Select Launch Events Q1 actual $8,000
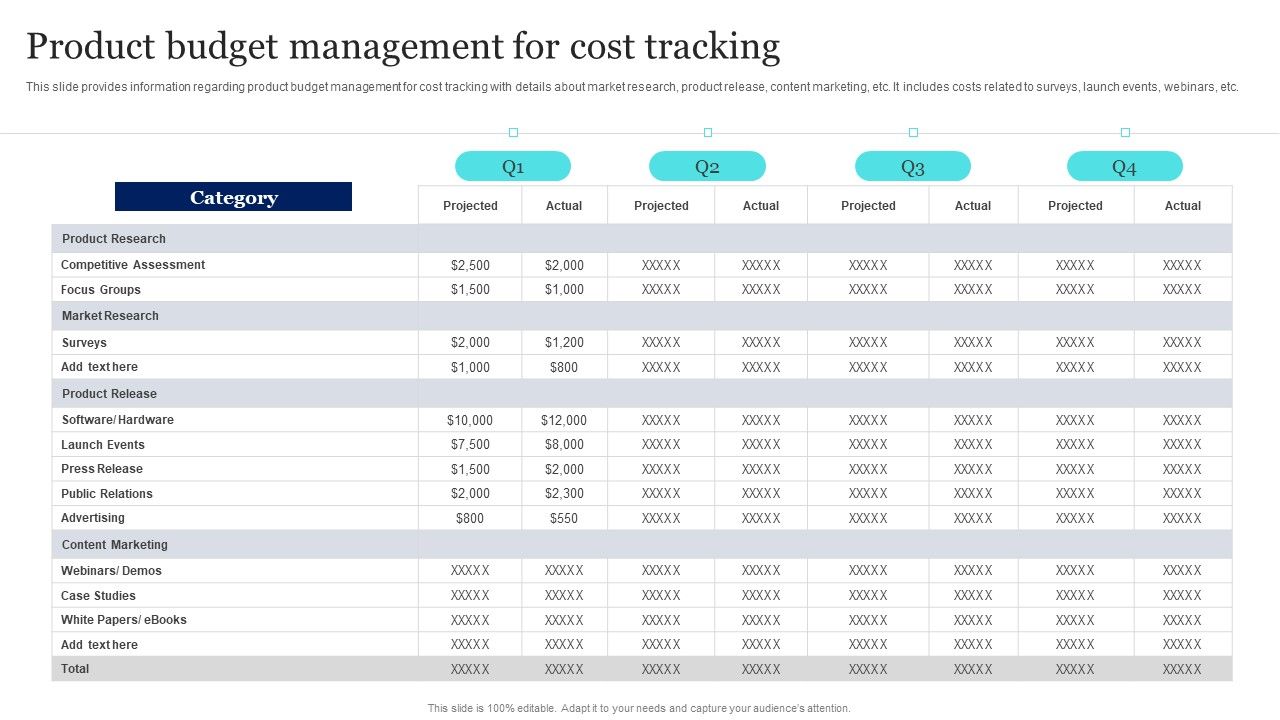Viewport: 1280px width, 720px height. pos(564,445)
